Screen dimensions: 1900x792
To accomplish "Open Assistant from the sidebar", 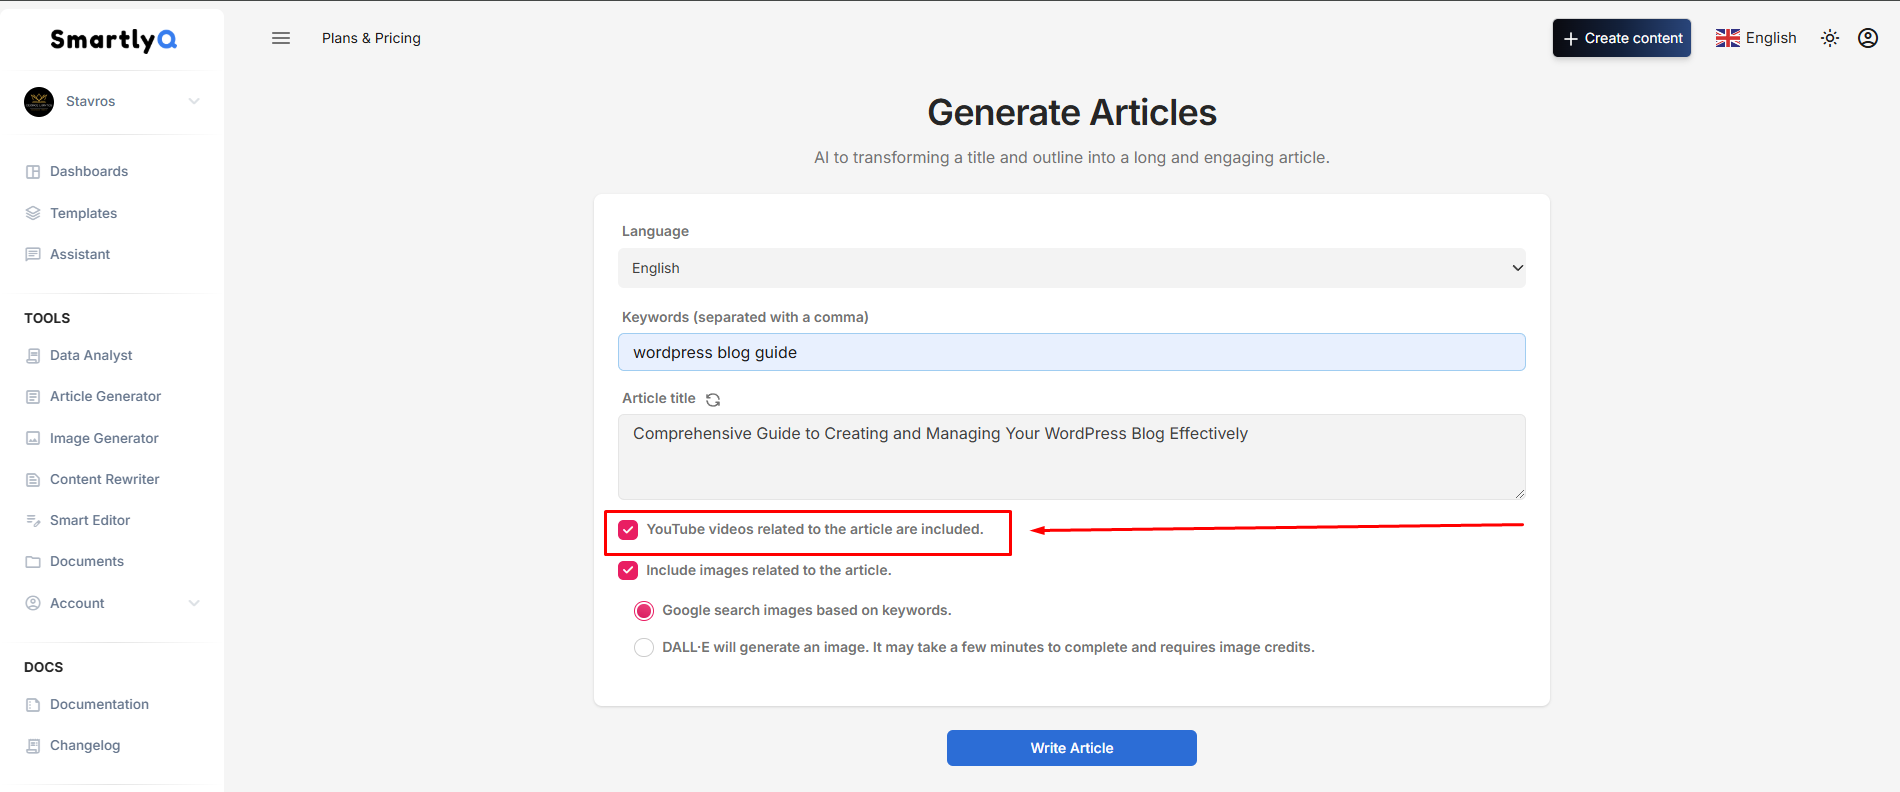I will (x=80, y=254).
